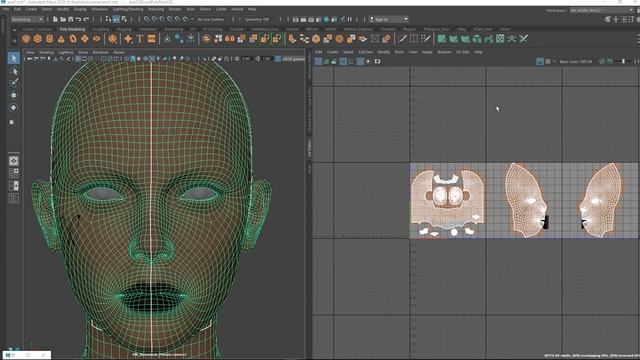This screenshot has width=640, height=360.
Task: Toggle the first UV Editor toolbar button
Action: coord(318,61)
